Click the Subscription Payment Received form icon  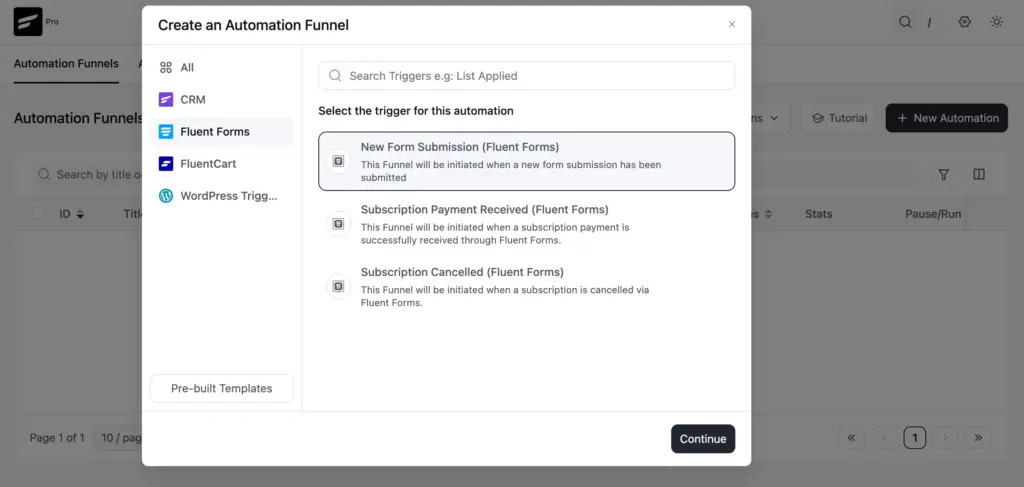point(338,224)
